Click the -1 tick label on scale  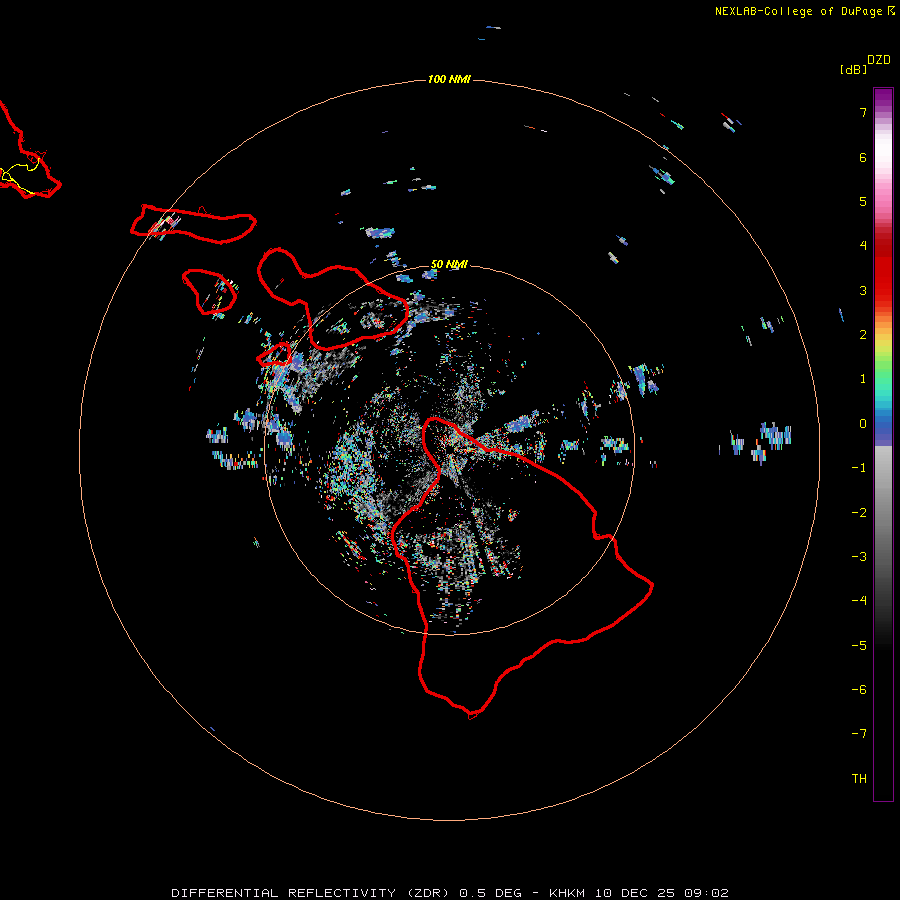[x=859, y=468]
